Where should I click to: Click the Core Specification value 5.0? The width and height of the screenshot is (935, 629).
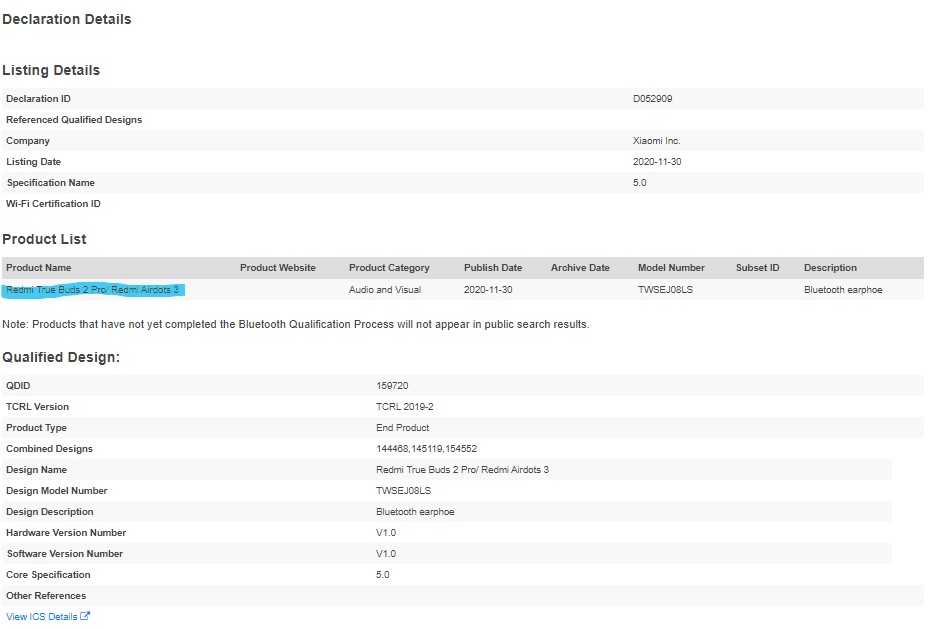point(383,575)
